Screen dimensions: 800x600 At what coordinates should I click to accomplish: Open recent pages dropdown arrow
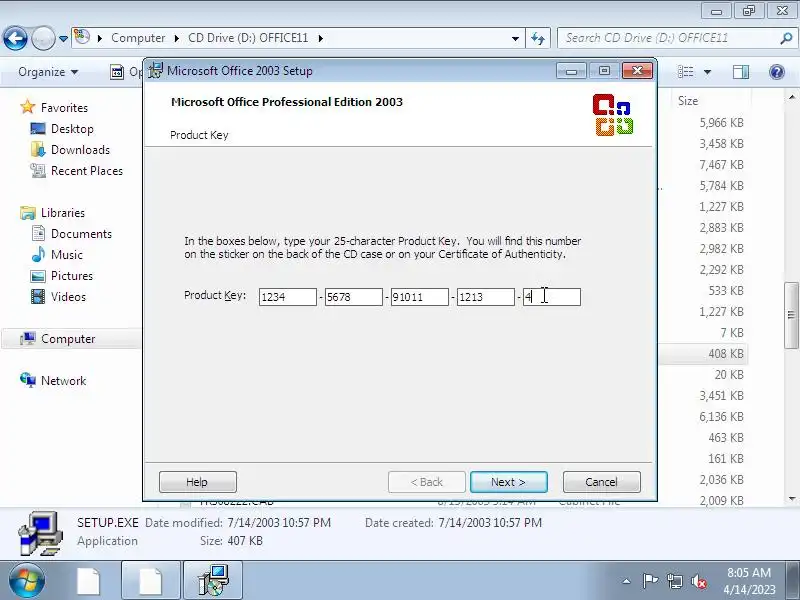point(63,38)
